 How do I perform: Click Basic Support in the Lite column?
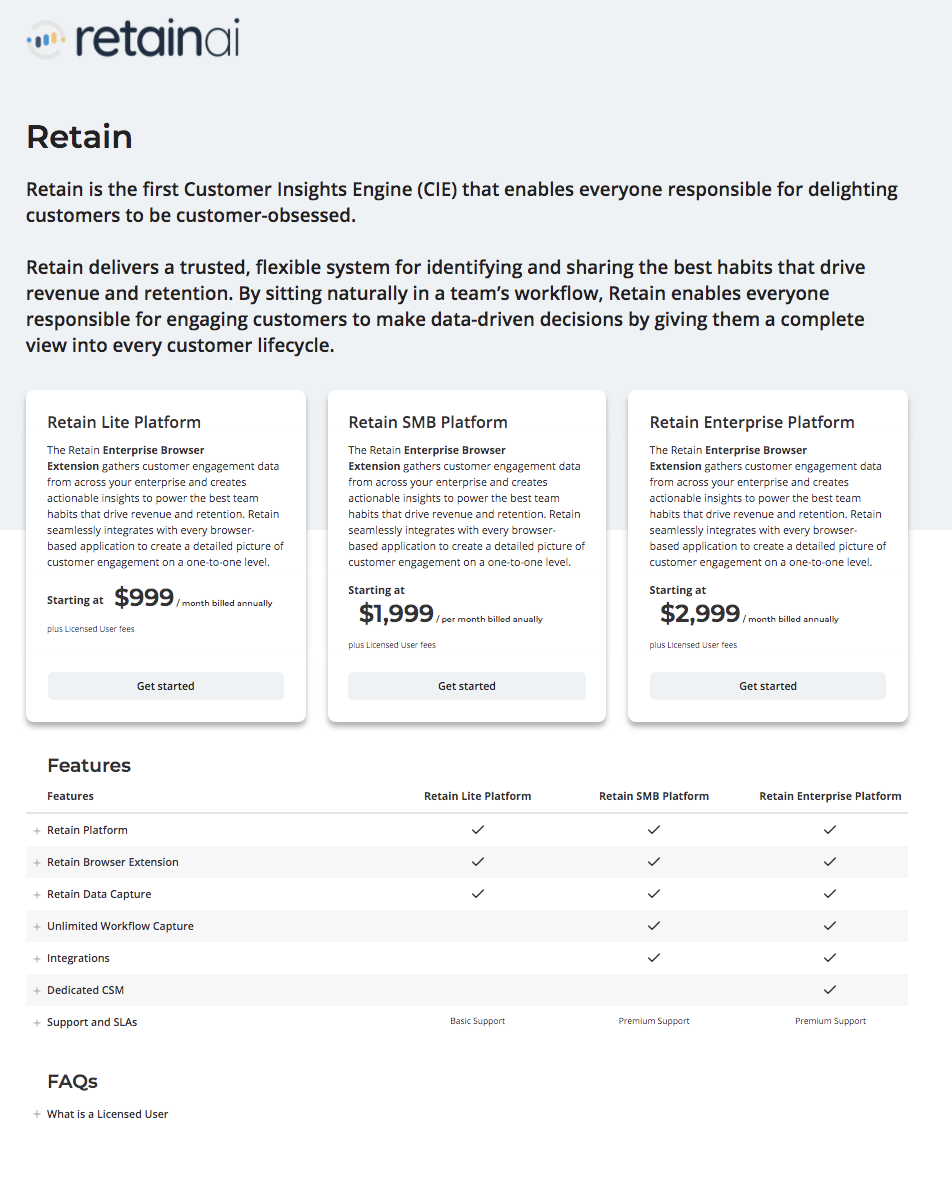[x=478, y=1021]
